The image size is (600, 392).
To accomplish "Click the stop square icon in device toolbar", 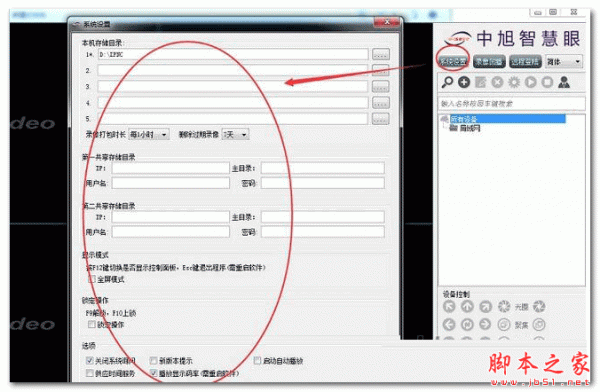I will pos(547,82).
